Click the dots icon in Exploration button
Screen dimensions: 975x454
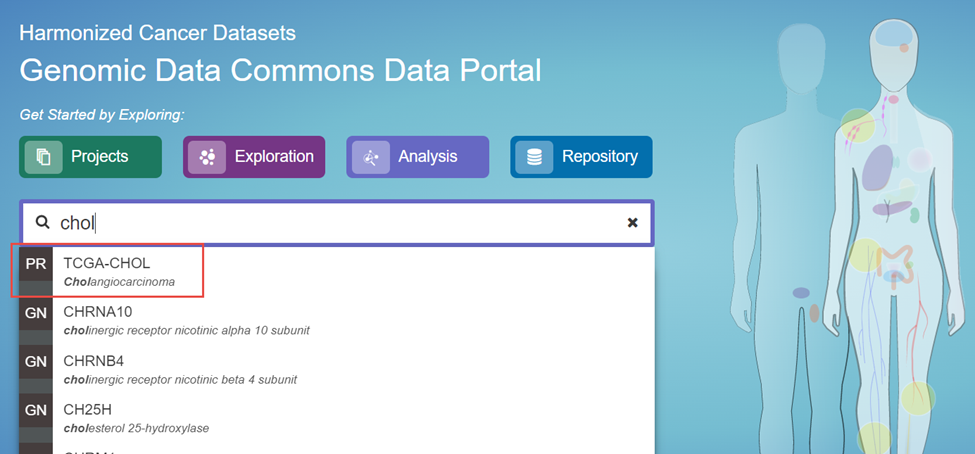pos(207,157)
